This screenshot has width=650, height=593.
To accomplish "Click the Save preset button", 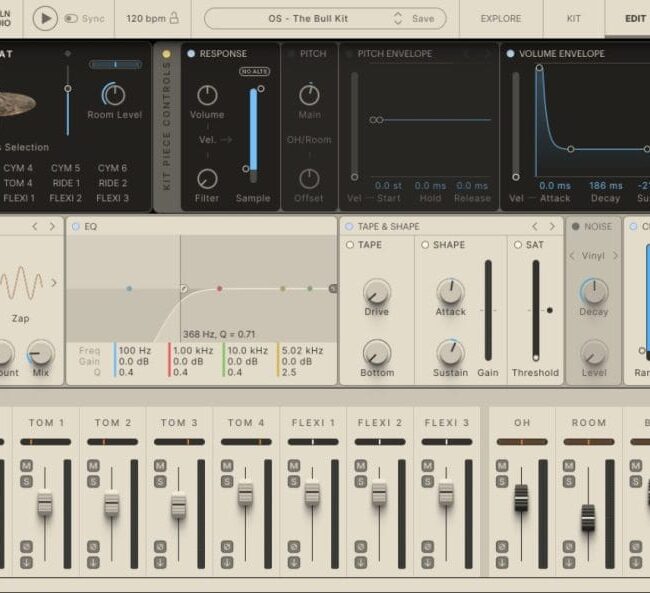I will (423, 18).
